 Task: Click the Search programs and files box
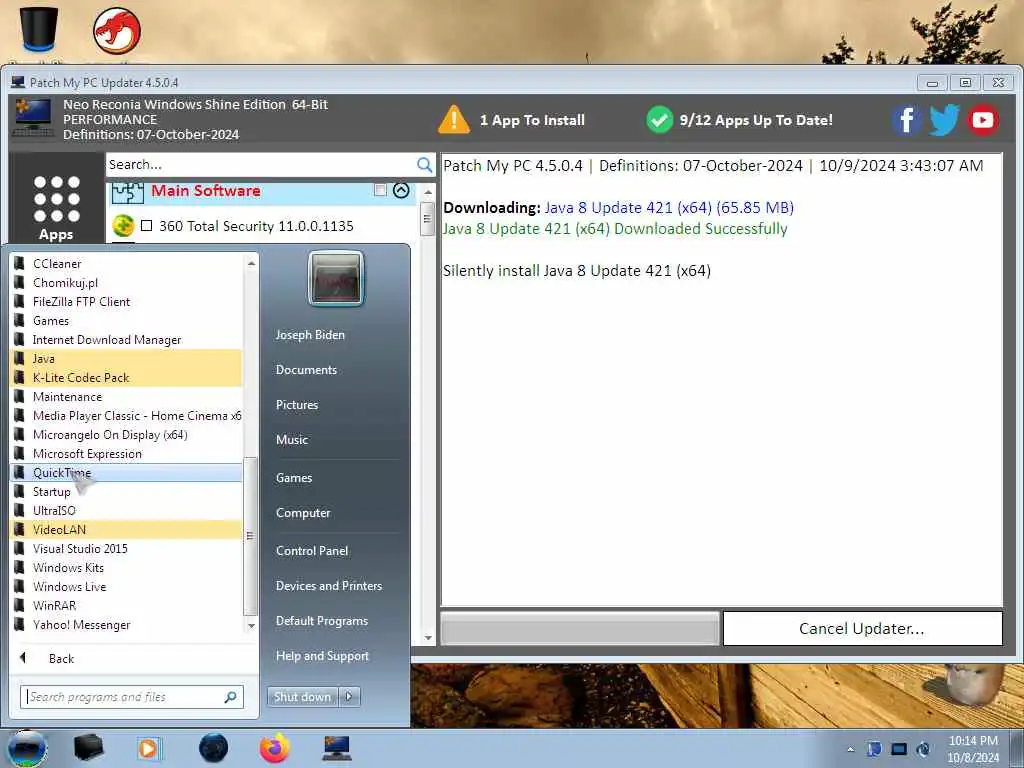click(133, 697)
